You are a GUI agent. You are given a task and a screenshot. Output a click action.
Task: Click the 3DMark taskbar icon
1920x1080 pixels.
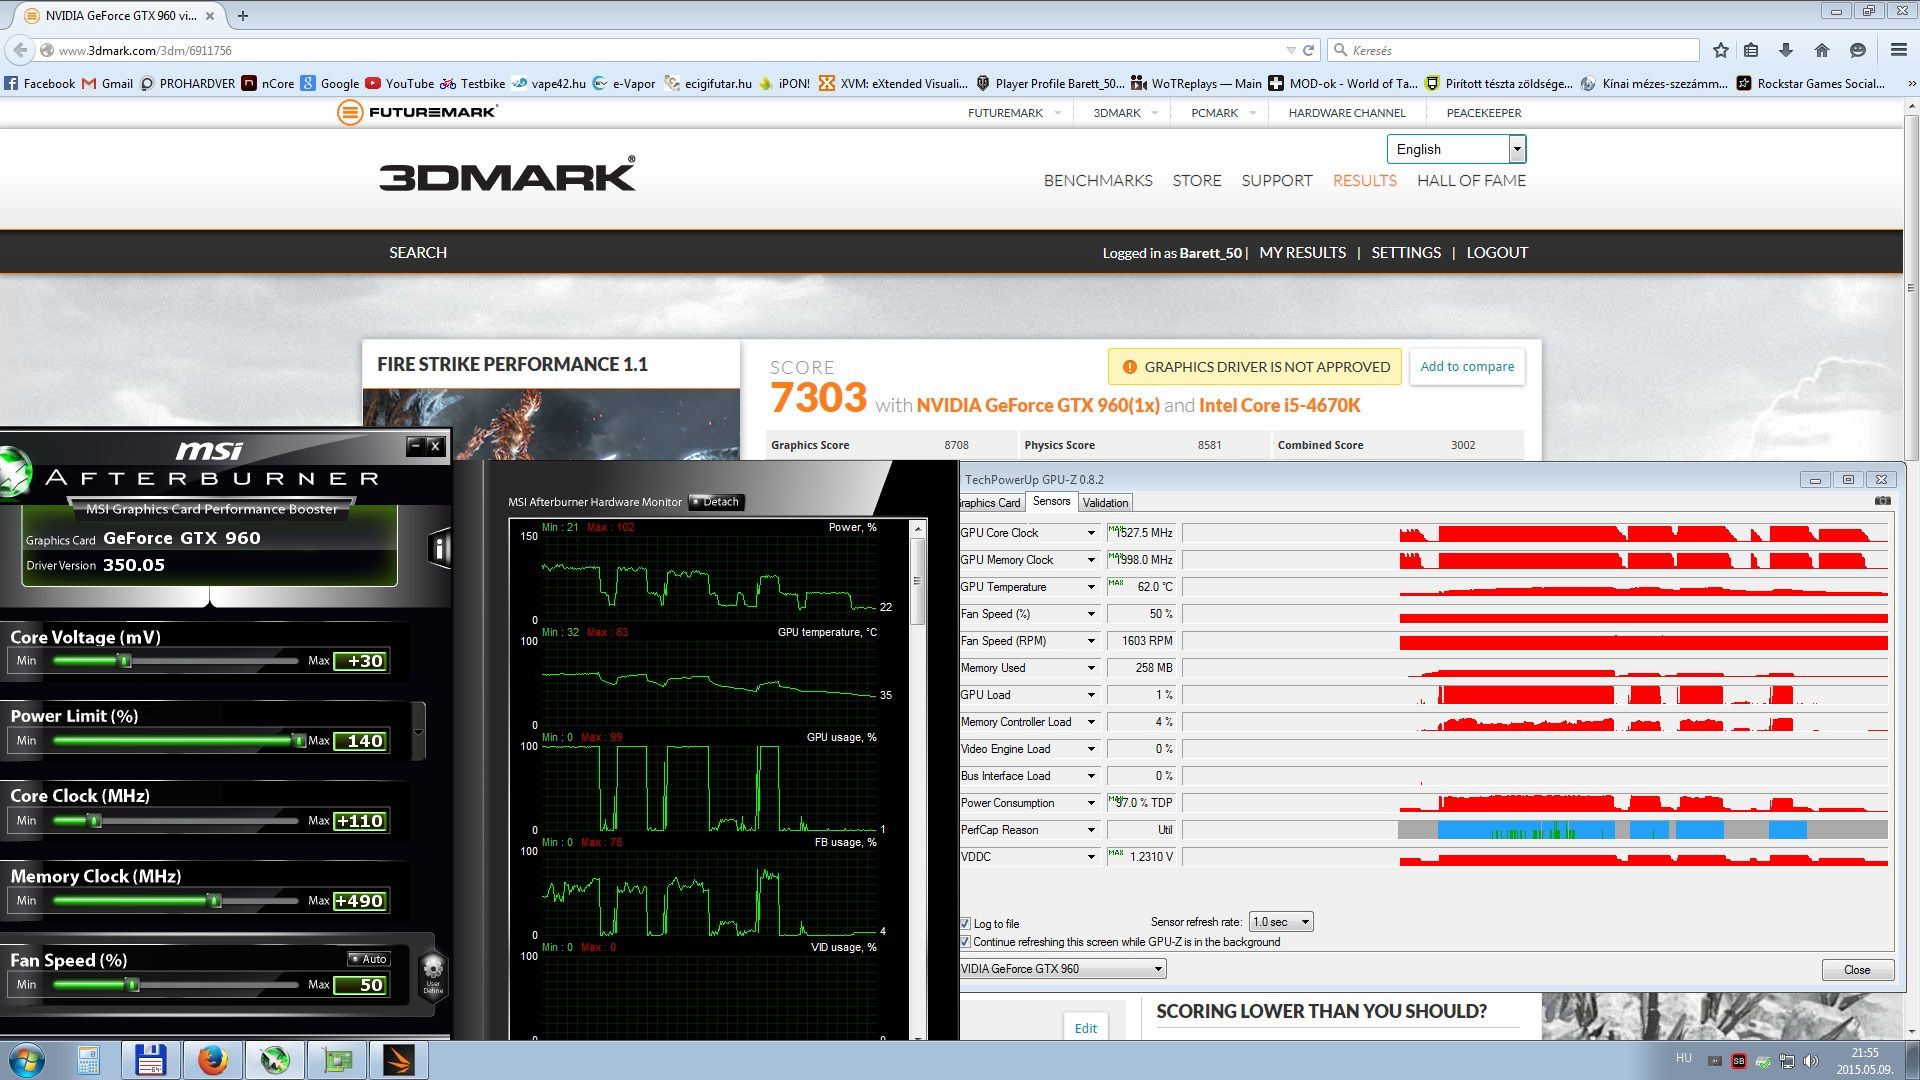398,1060
